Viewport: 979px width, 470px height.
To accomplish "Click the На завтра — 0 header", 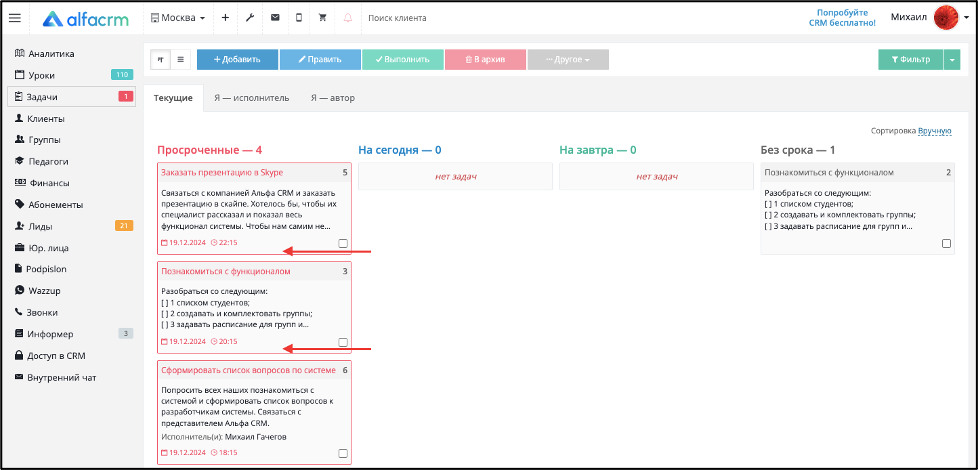I will coord(598,150).
